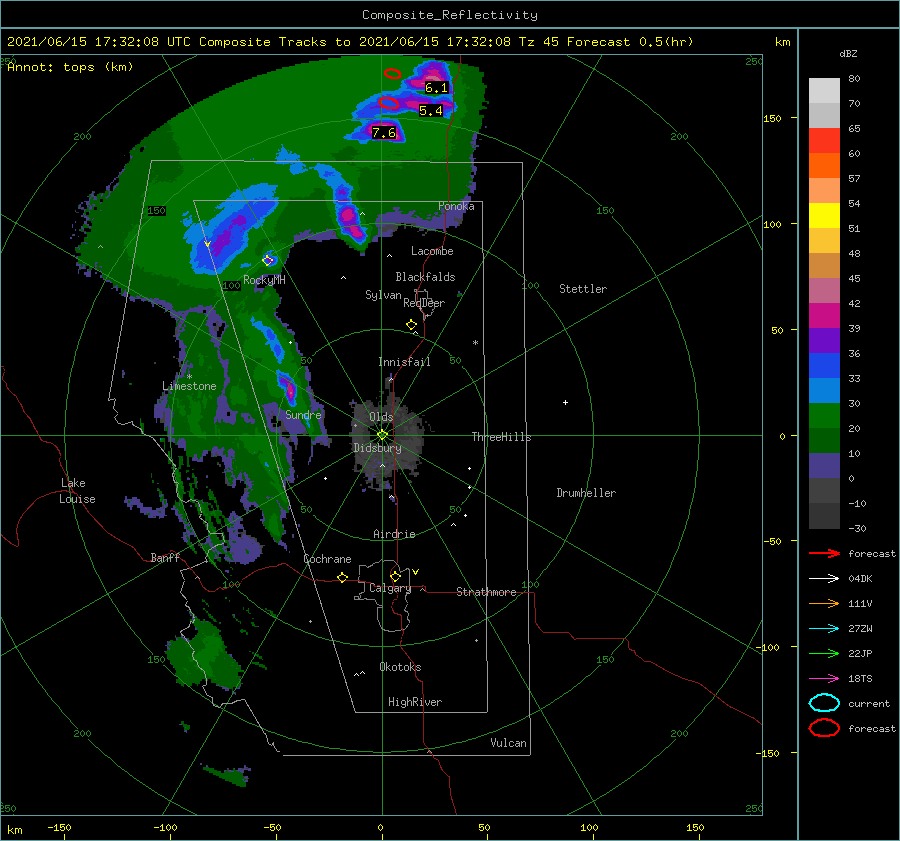Select the storm top label 5.4
Screen dimensions: 900x841
[x=430, y=111]
